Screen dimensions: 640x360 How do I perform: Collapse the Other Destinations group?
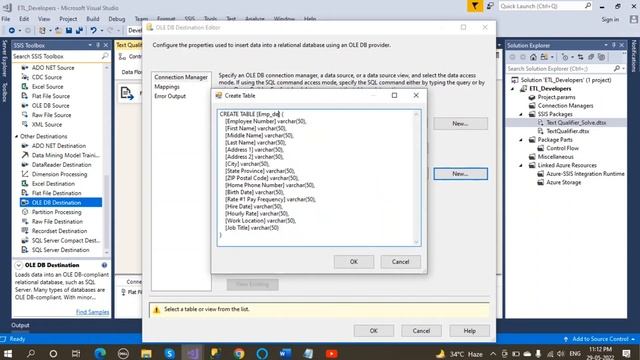(16, 136)
